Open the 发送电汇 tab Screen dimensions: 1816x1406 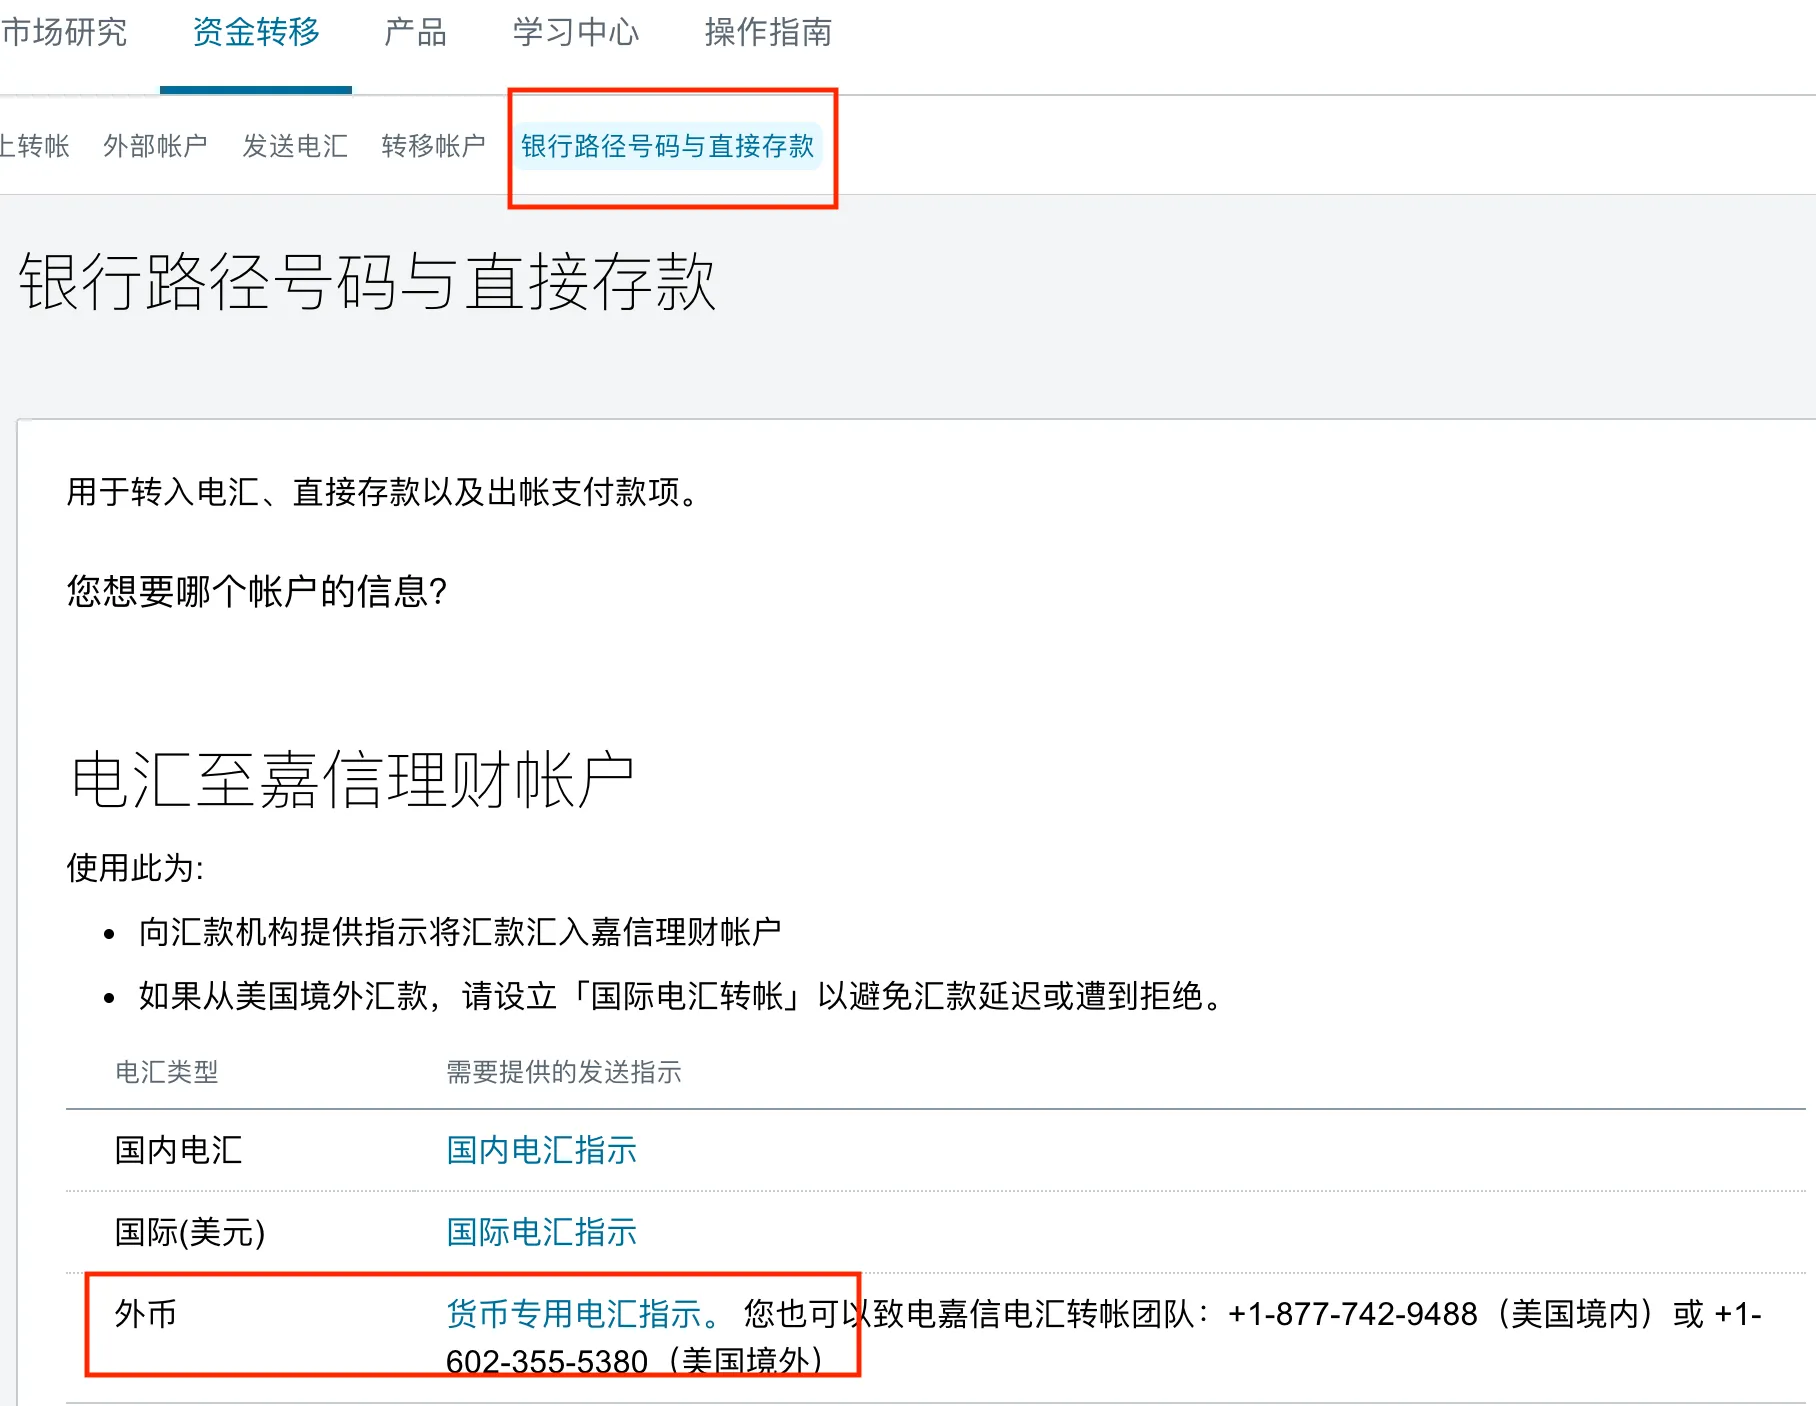tap(295, 146)
